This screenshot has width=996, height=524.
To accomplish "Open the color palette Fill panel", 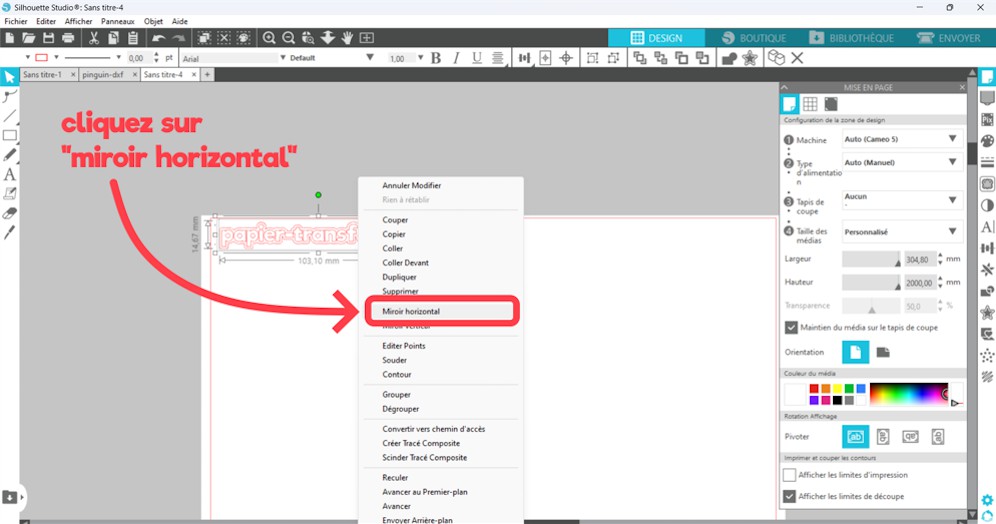I will 987,141.
